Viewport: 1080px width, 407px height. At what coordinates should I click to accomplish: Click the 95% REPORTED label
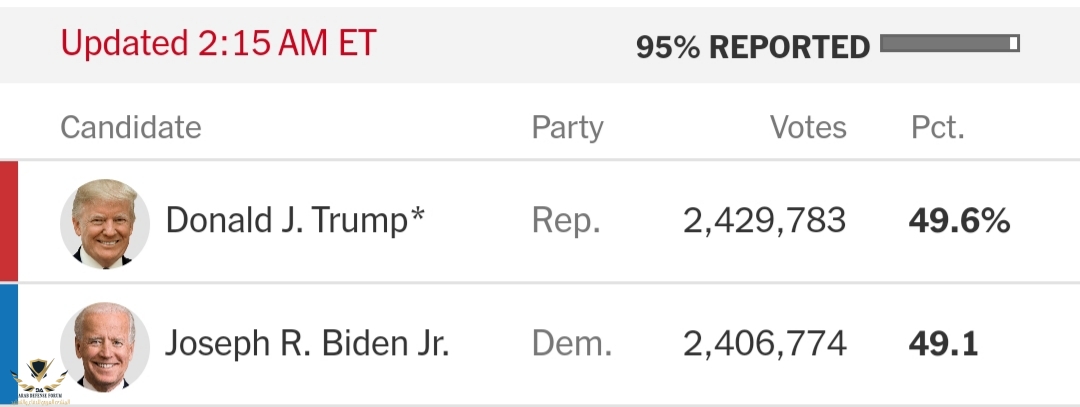[753, 47]
